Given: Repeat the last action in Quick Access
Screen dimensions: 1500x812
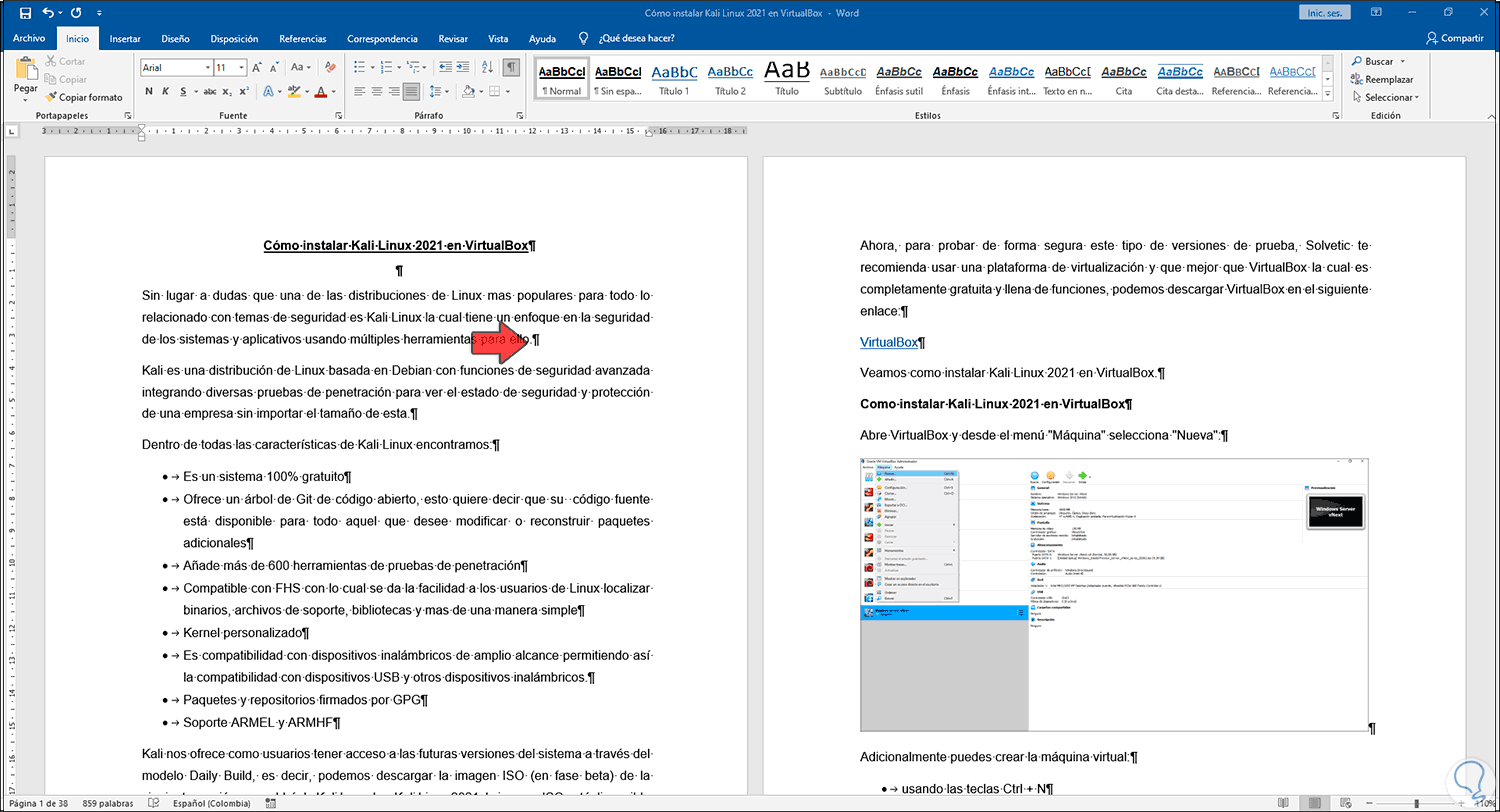Looking at the screenshot, I should 77,12.
